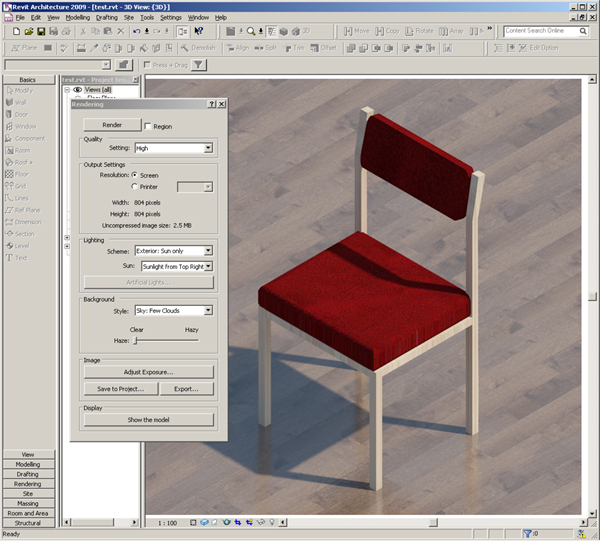The height and width of the screenshot is (541, 600).
Task: Select the Rotate tool
Action: [419, 31]
